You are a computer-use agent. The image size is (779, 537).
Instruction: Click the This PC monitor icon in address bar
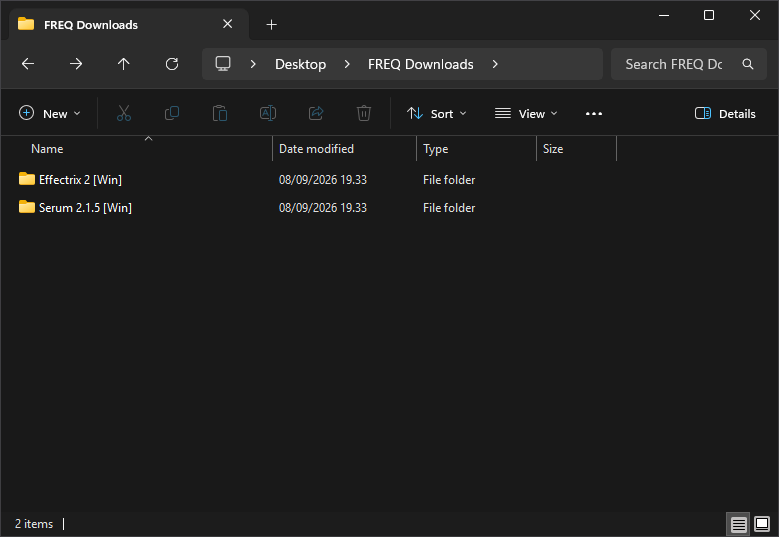click(223, 64)
